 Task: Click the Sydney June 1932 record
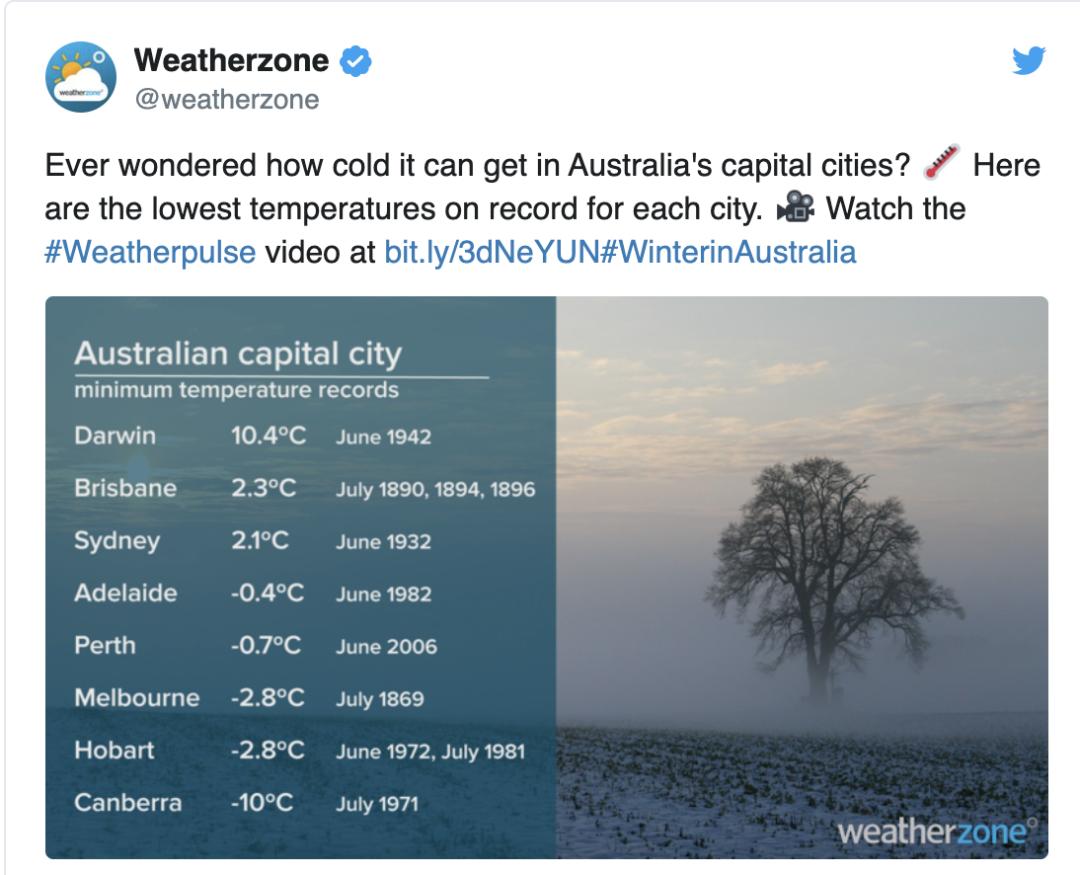click(x=383, y=542)
